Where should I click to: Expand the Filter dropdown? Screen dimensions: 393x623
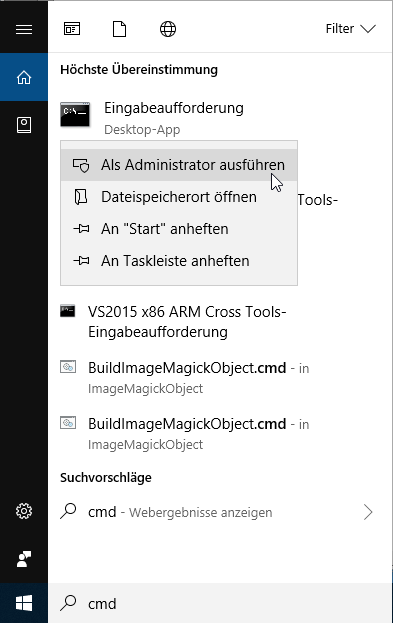click(x=350, y=29)
